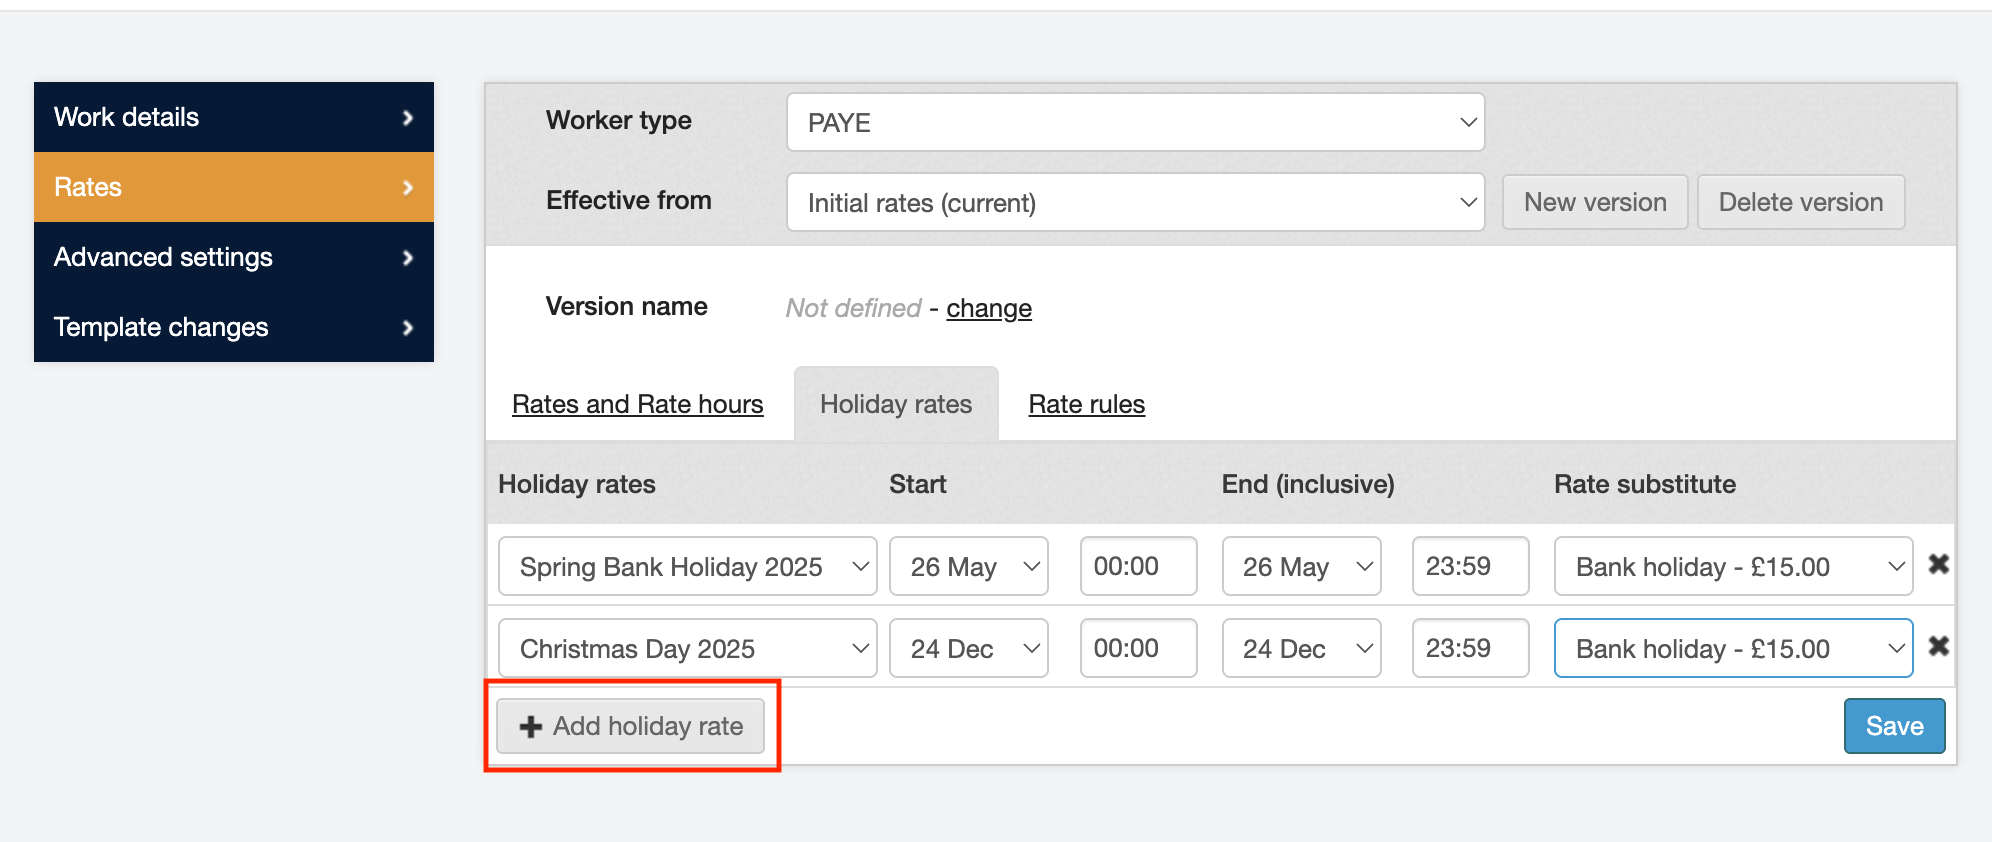This screenshot has height=842, width=1992.
Task: Open the Template changes sidebar section
Action: coord(234,327)
